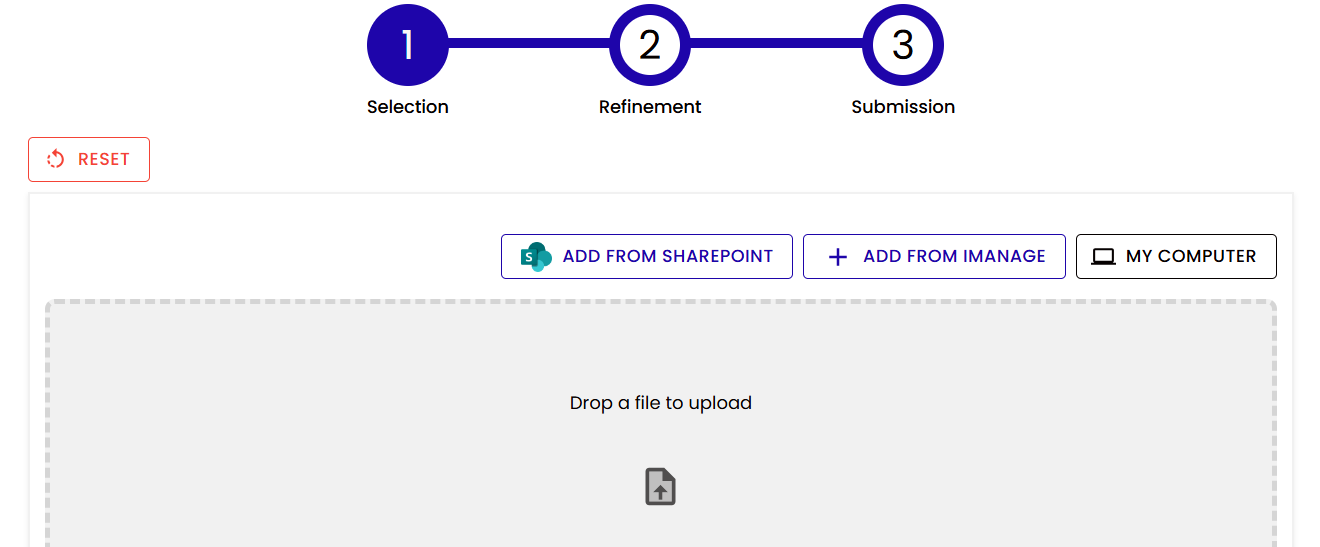Click the file upload icon in drop zone
The height and width of the screenshot is (547, 1320).
click(660, 487)
